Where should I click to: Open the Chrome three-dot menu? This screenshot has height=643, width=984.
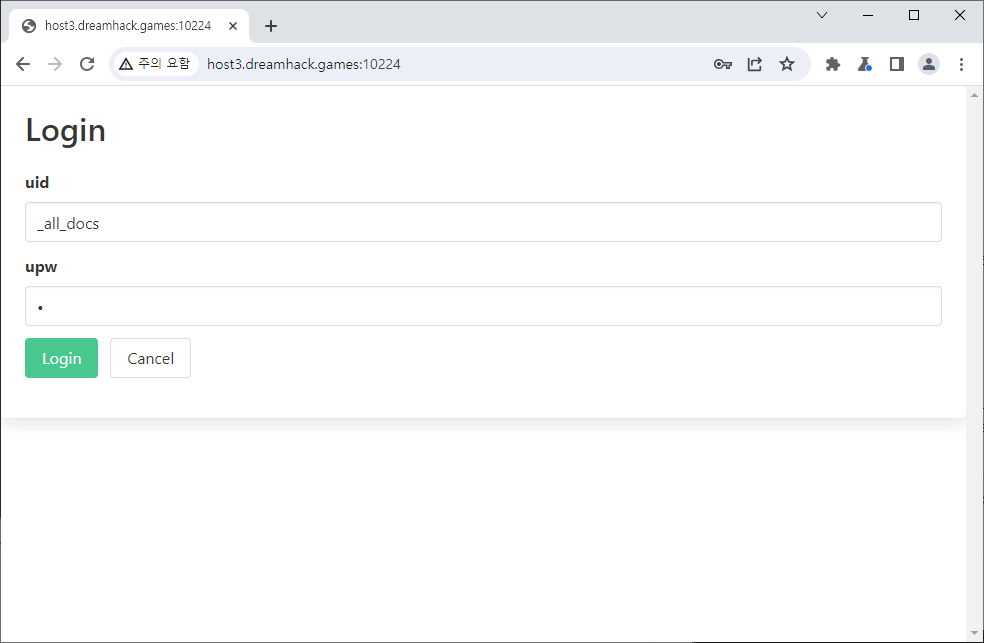[961, 64]
